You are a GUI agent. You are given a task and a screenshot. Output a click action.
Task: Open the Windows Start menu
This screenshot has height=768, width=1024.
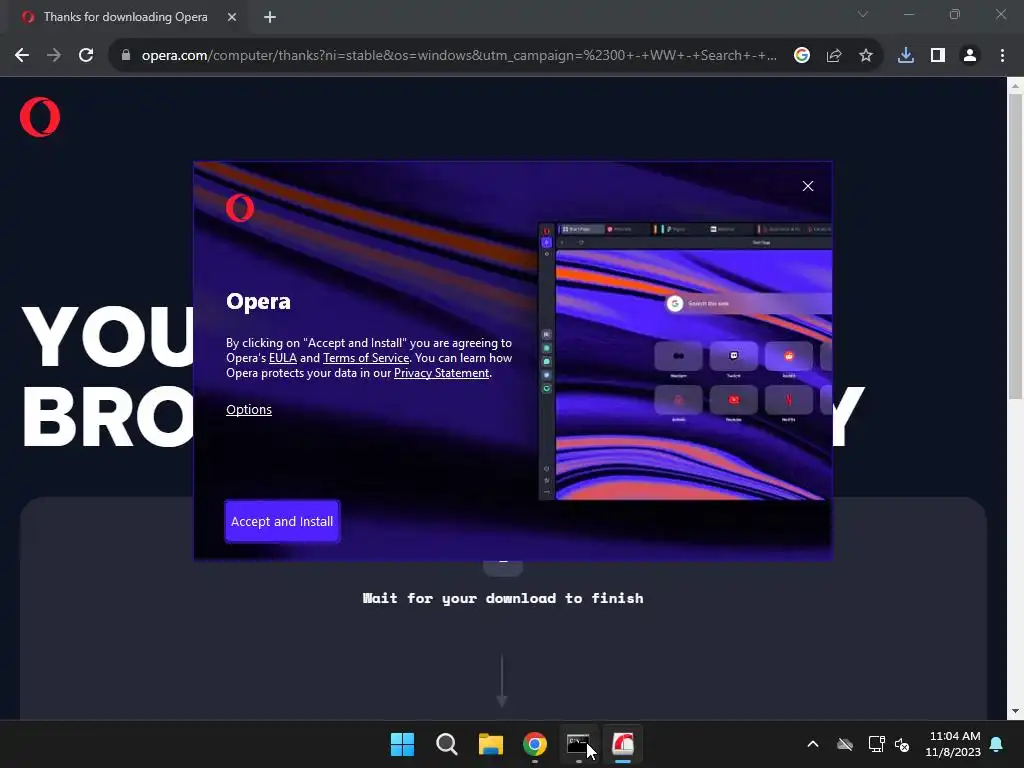point(402,744)
